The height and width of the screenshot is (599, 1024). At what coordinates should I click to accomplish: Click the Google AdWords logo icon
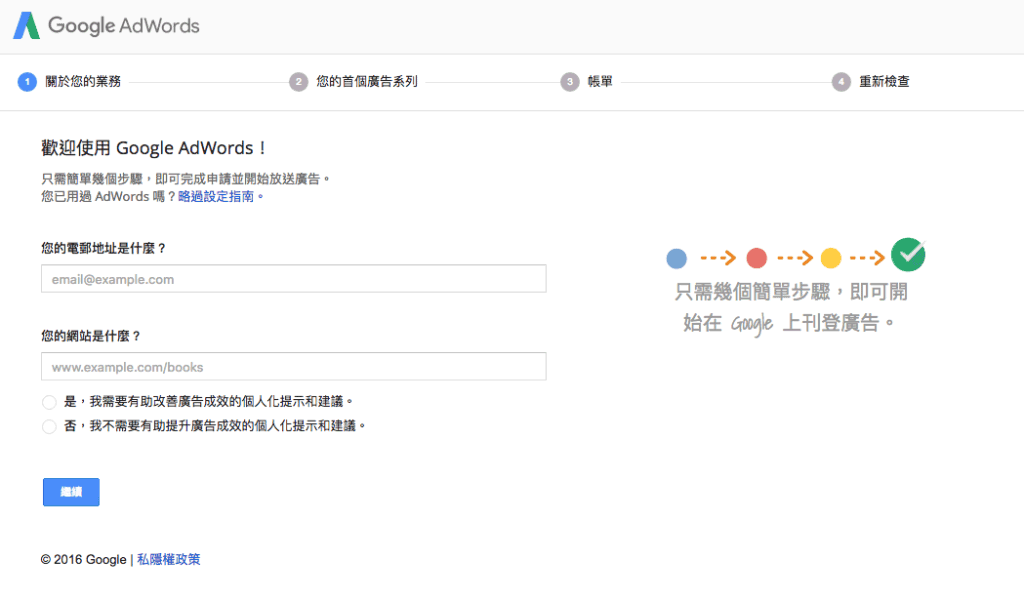pyautogui.click(x=27, y=25)
